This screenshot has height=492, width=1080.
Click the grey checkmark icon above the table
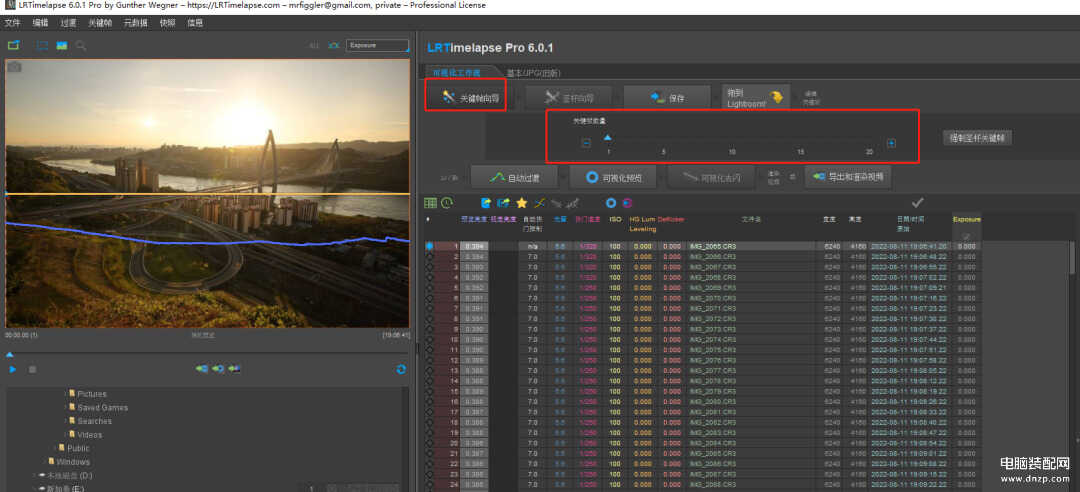[x=917, y=203]
